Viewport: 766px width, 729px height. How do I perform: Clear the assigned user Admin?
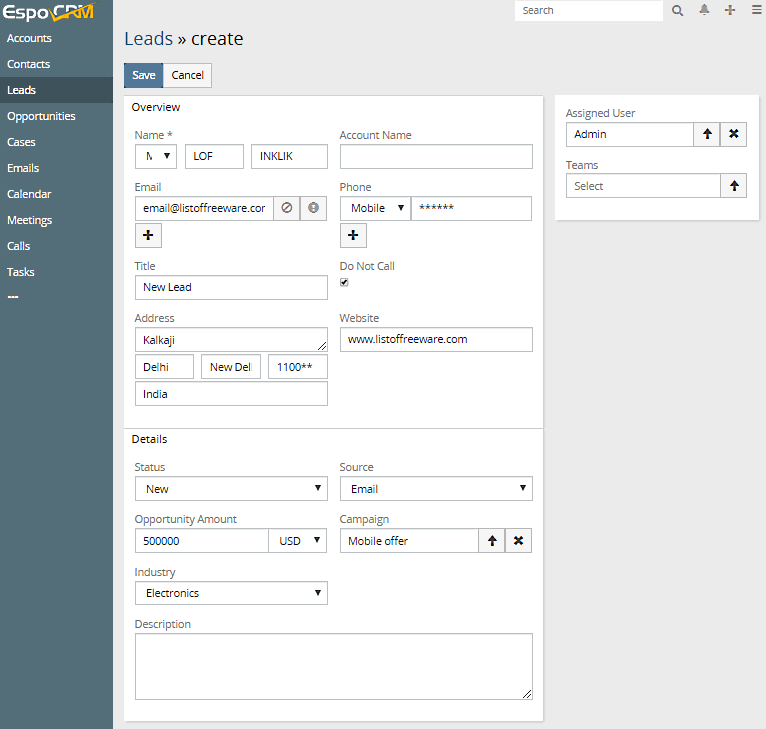click(x=733, y=134)
